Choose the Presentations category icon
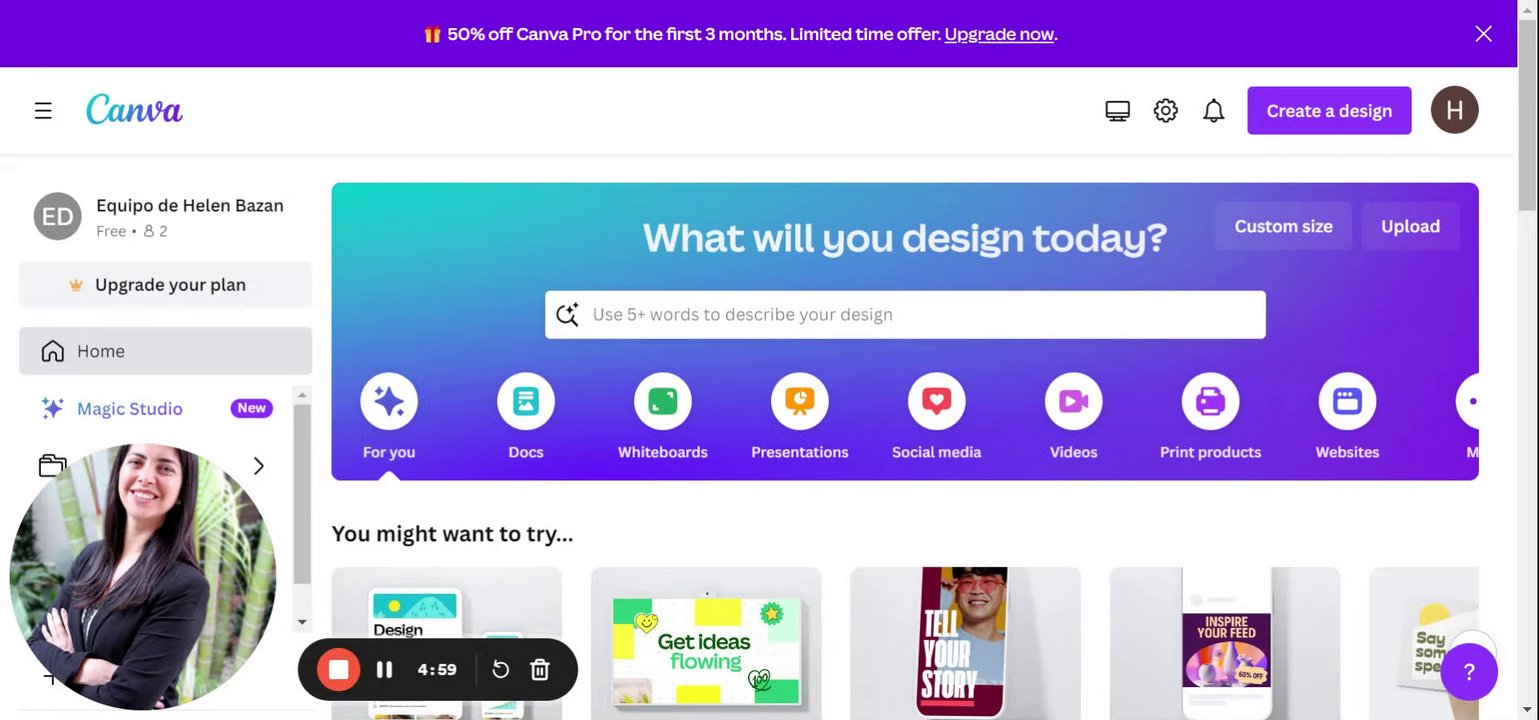This screenshot has height=720, width=1539. coord(800,402)
